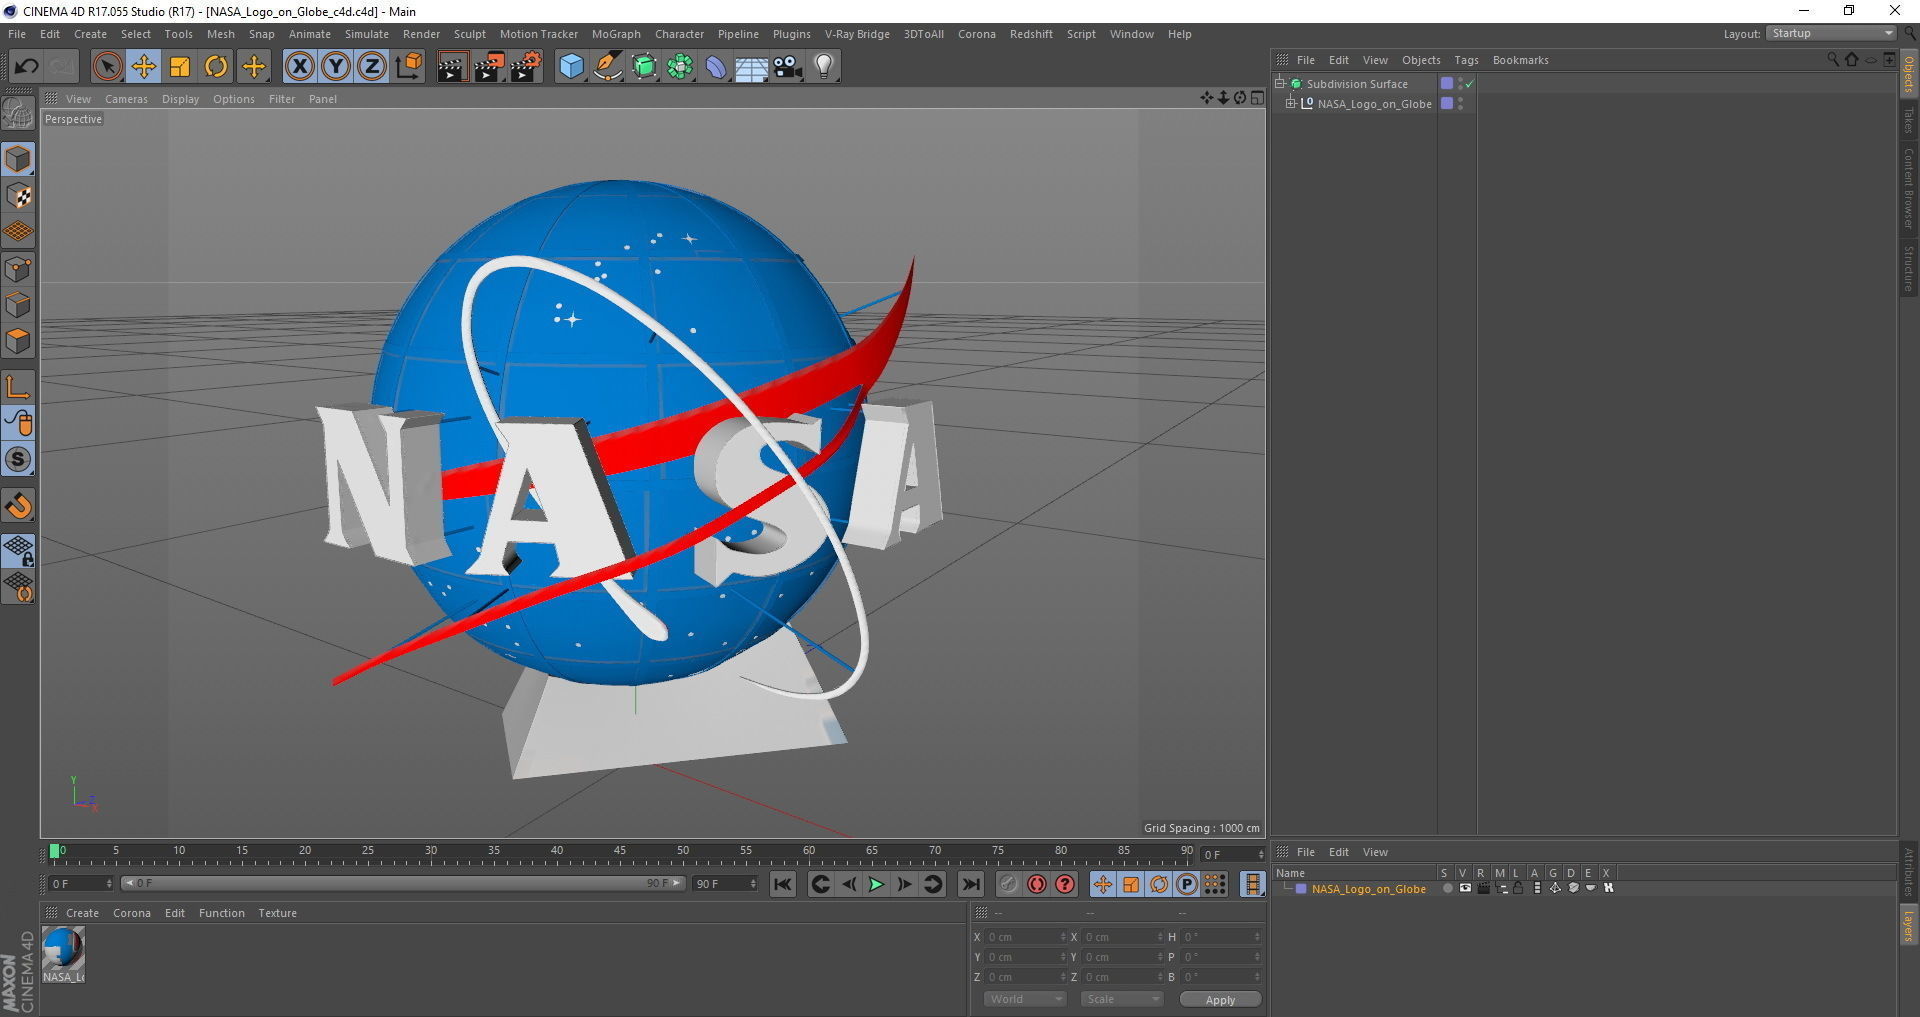
Task: Open the Object Manager Tags menu
Action: (1466, 60)
